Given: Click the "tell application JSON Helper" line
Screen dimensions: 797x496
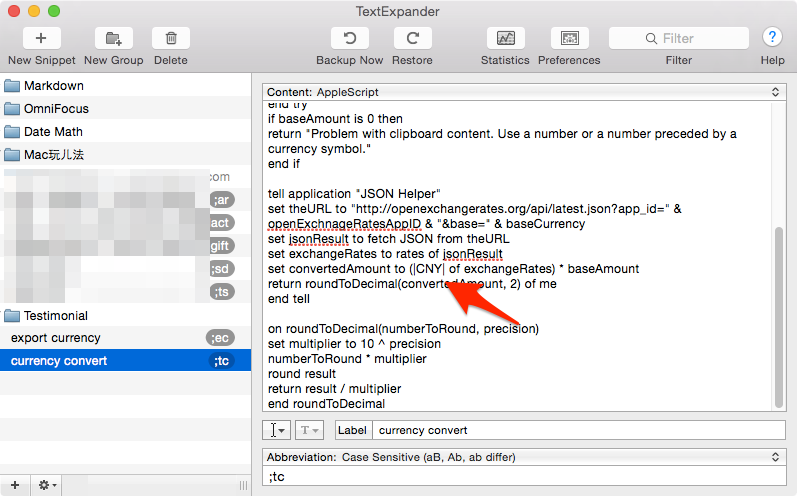Looking at the screenshot, I should pos(354,194).
